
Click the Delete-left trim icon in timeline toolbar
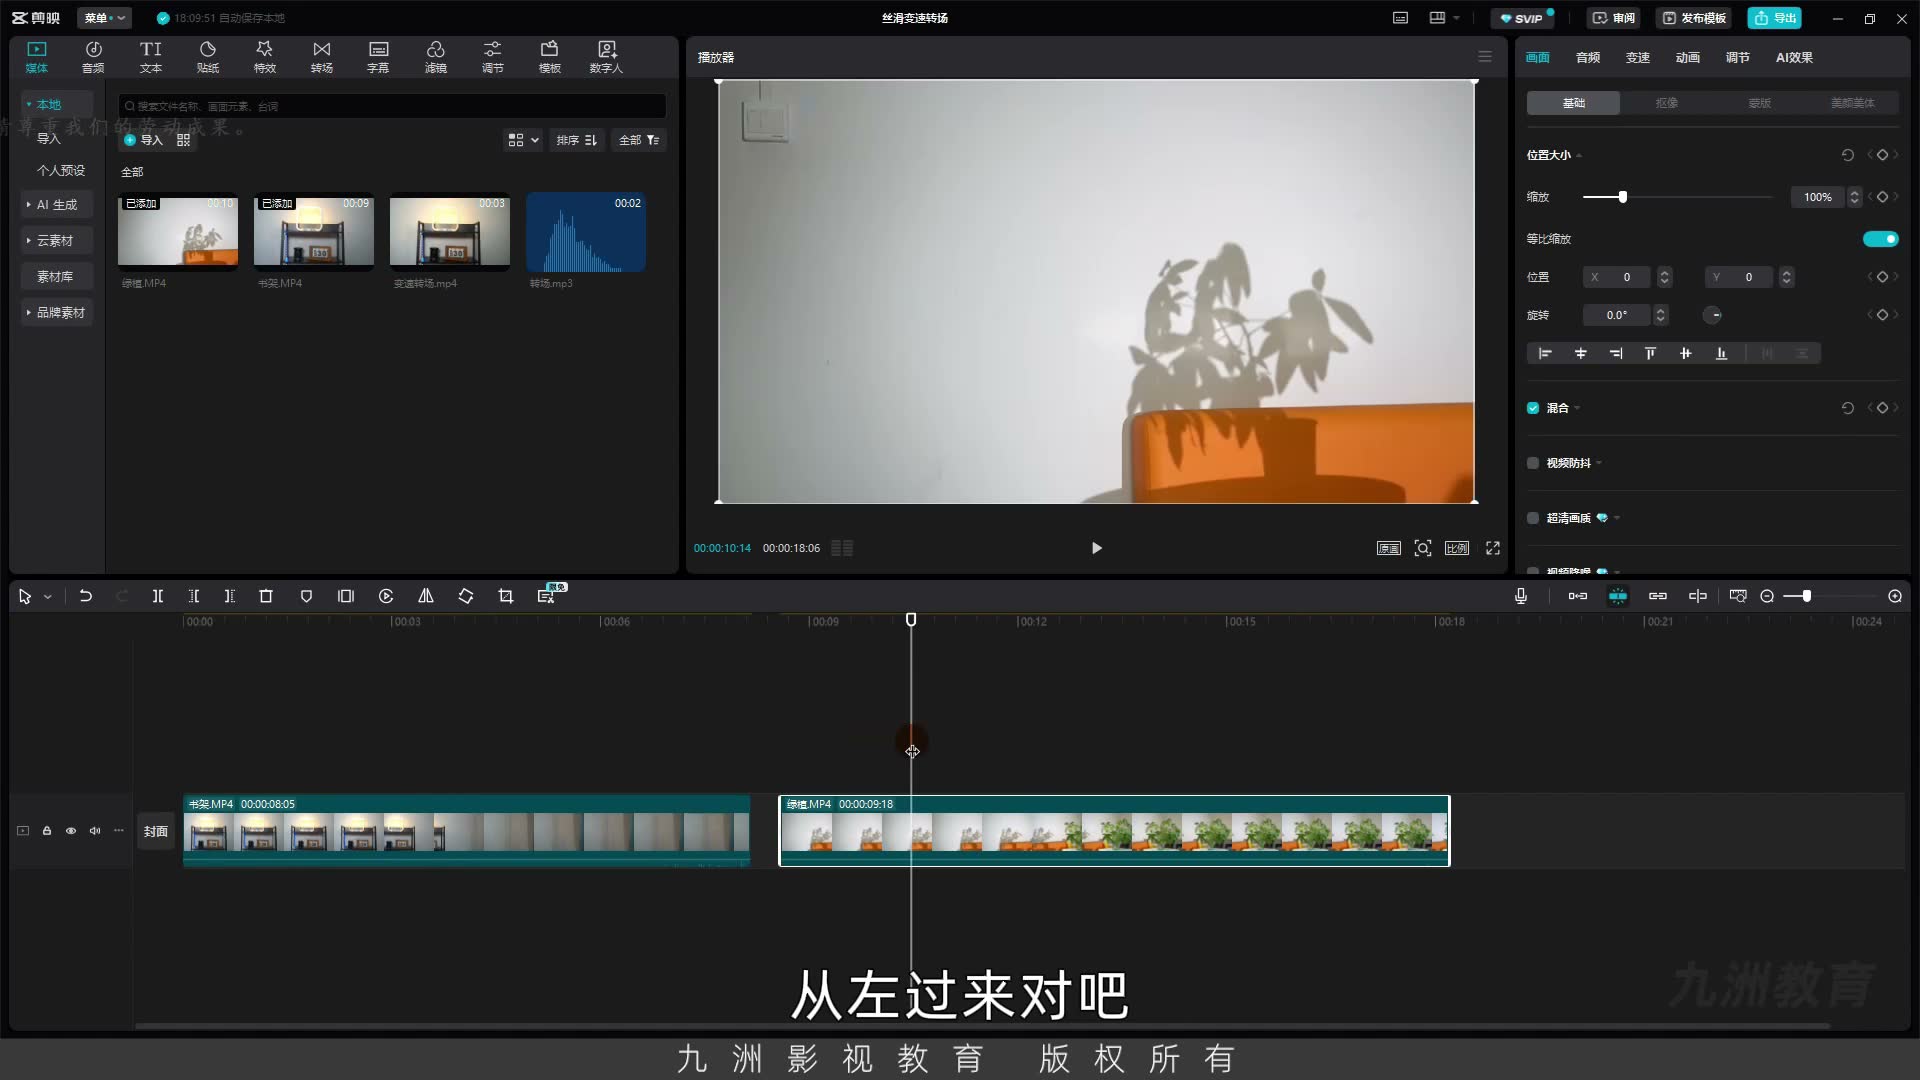coord(194,596)
